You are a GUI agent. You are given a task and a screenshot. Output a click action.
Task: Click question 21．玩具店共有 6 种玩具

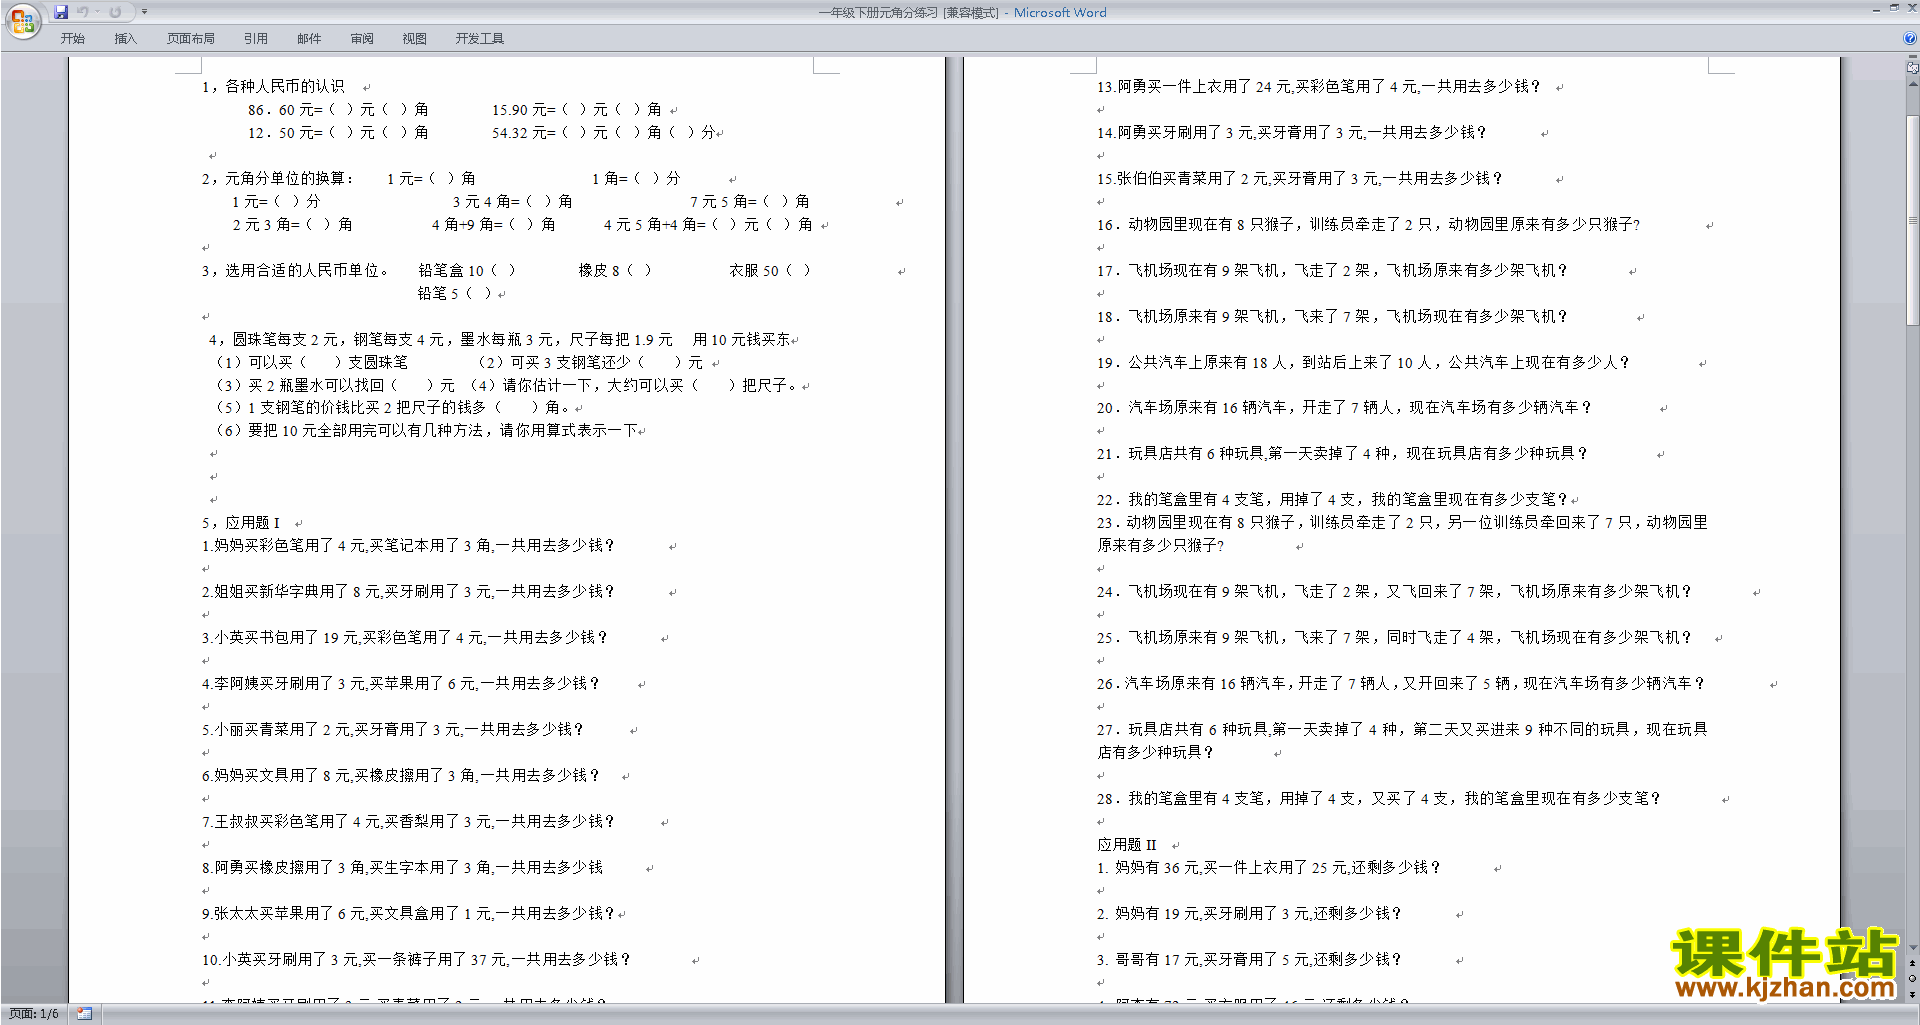click(x=1342, y=454)
